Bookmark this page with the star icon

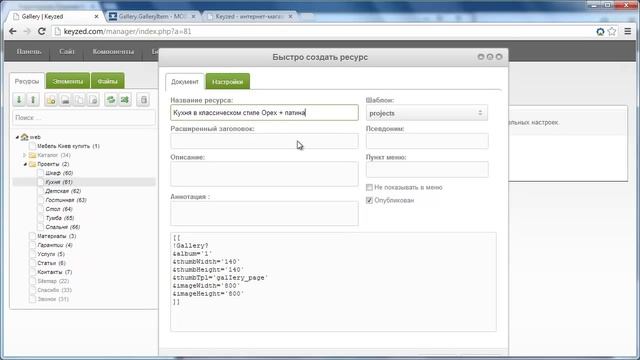click(x=612, y=31)
